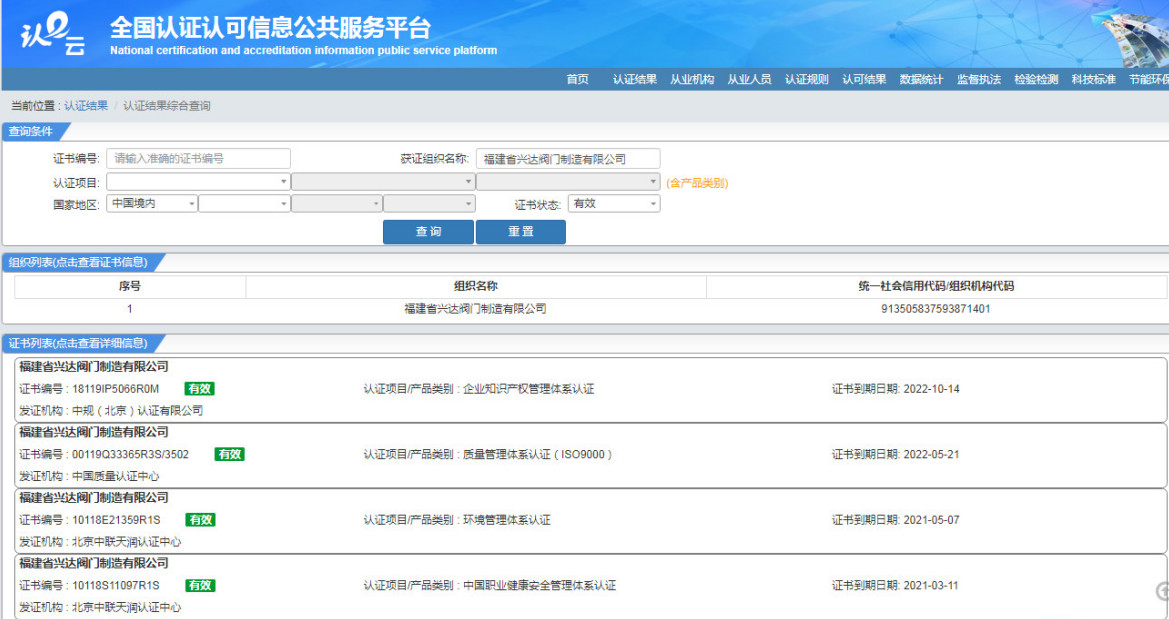Click credit code 913505837593871401
Viewport: 1169px width, 619px height.
tap(936, 309)
